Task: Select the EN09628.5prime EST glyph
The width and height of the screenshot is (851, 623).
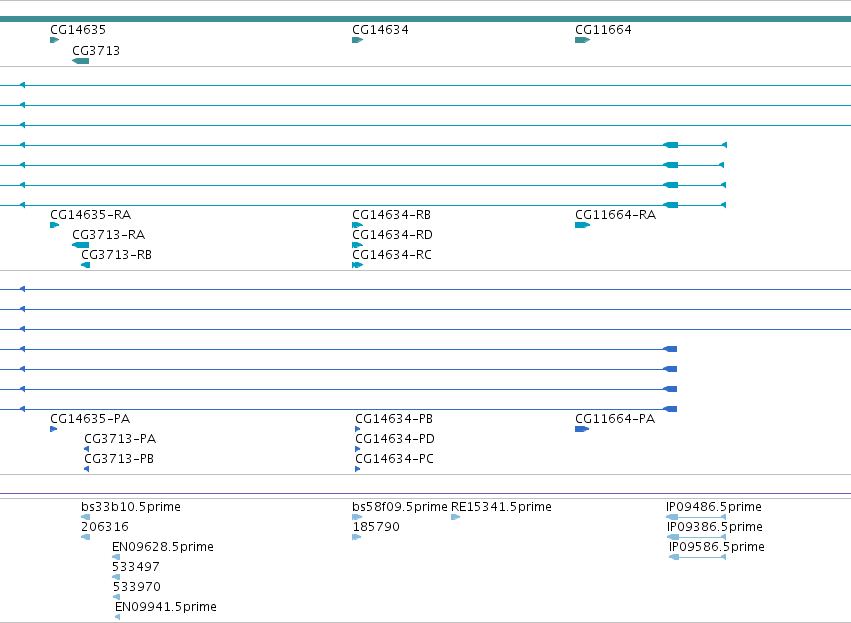Action: coord(116,557)
